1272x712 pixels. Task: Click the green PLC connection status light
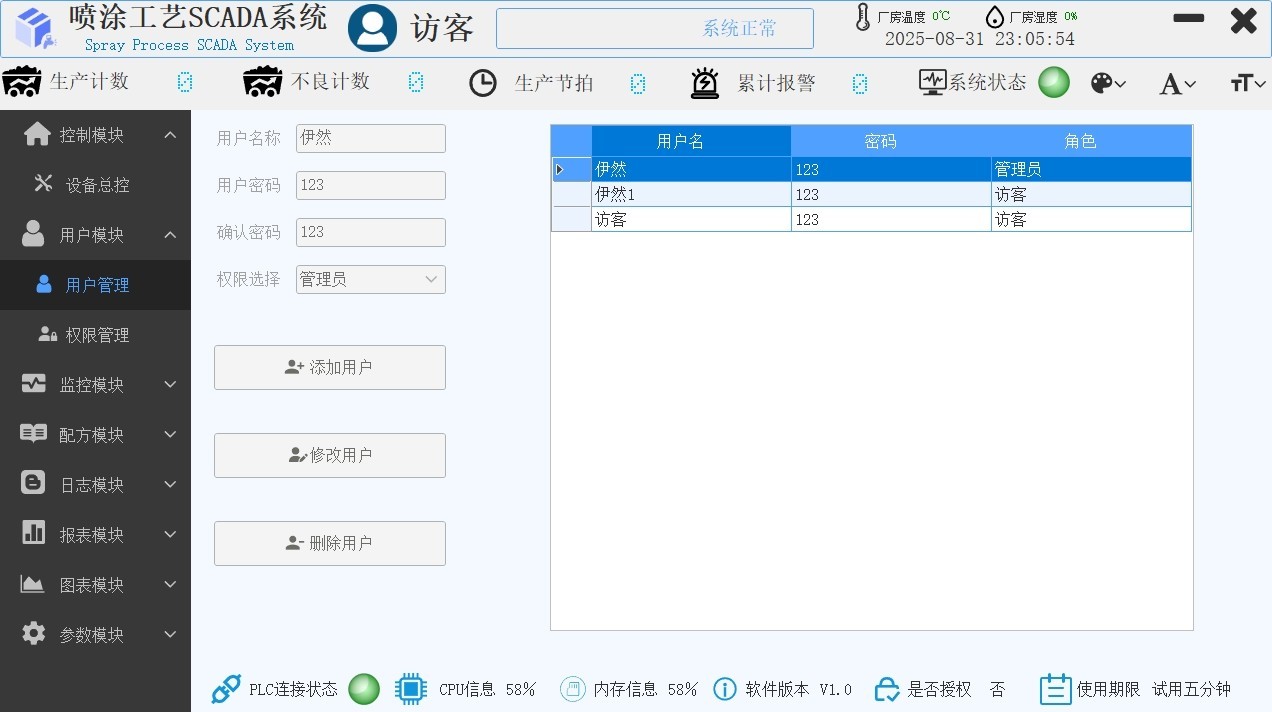(364, 689)
